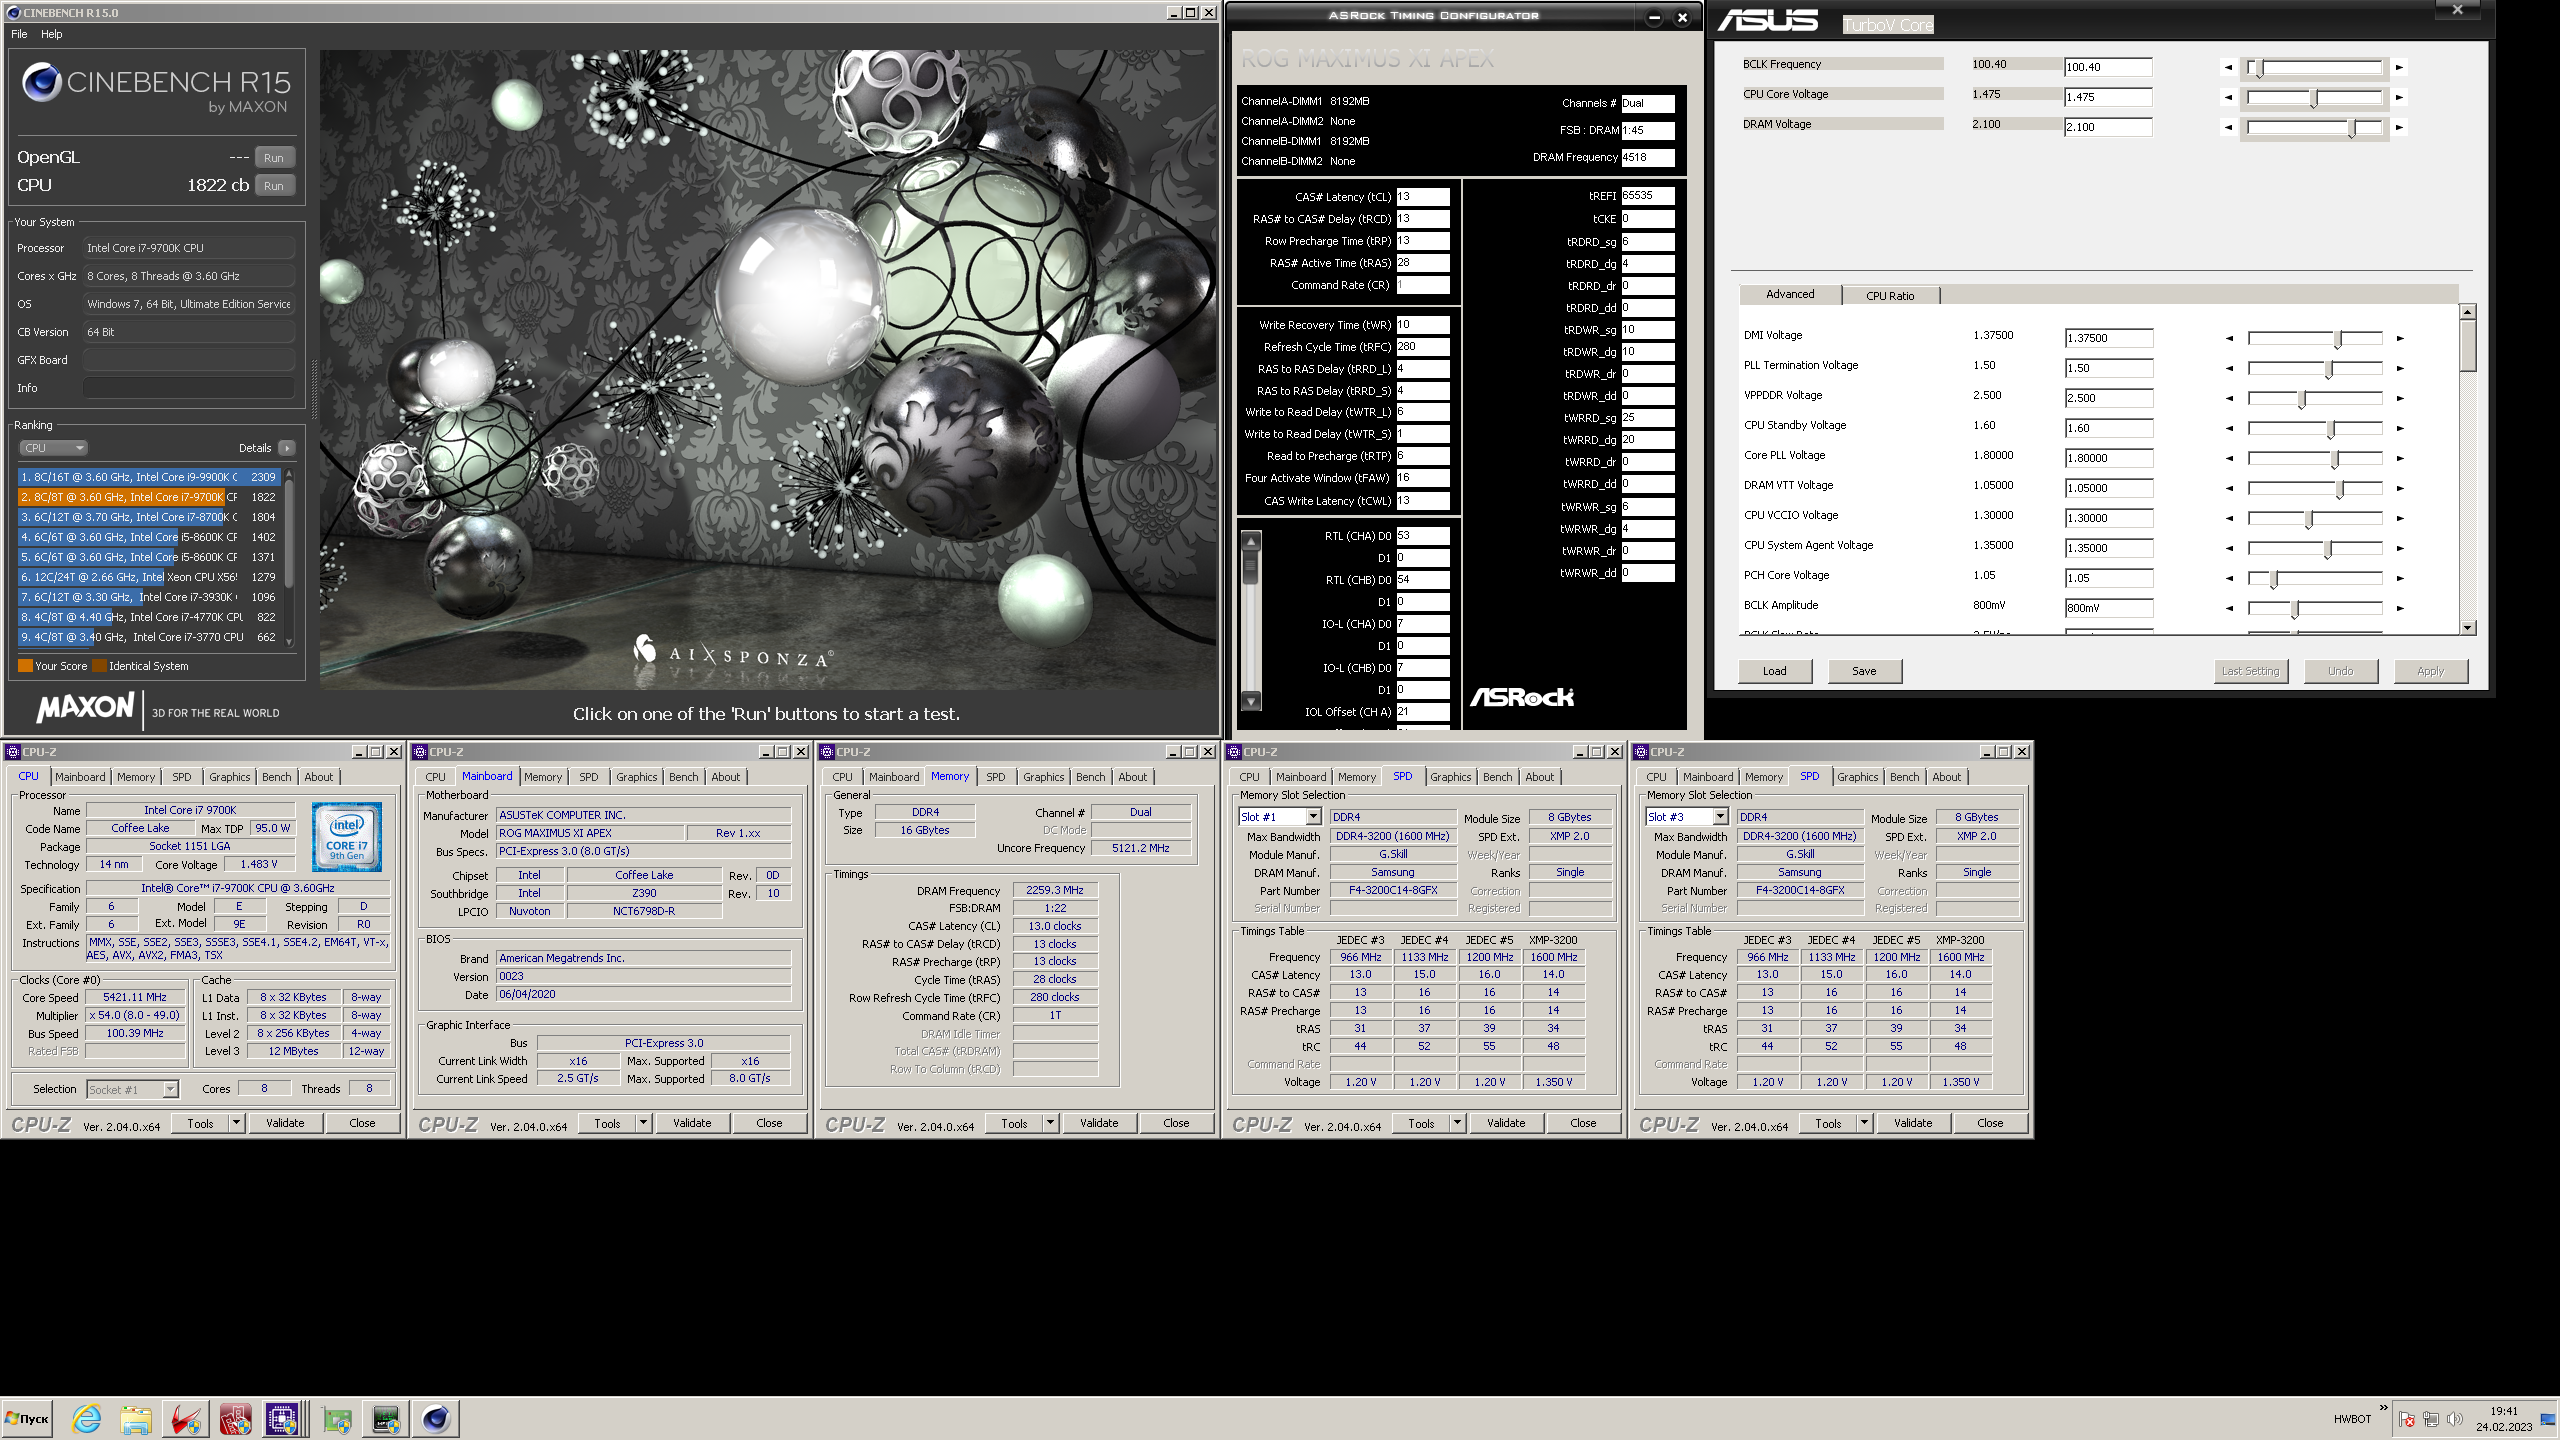
Task: Open the network connection tray icon
Action: [x=2431, y=1419]
